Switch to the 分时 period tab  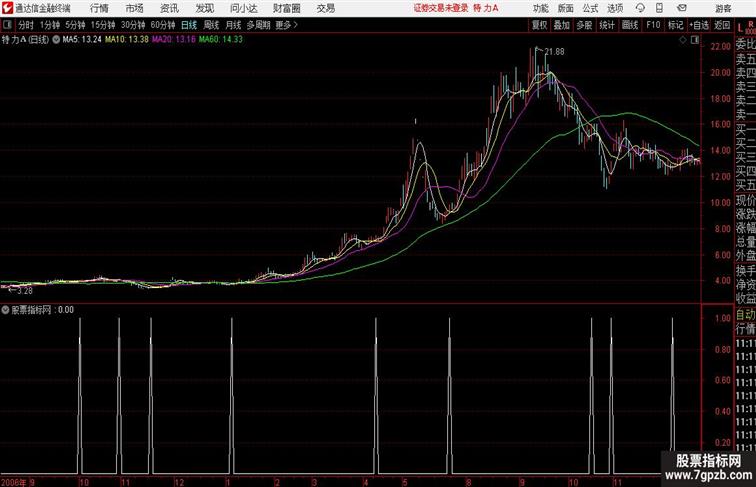pos(26,25)
